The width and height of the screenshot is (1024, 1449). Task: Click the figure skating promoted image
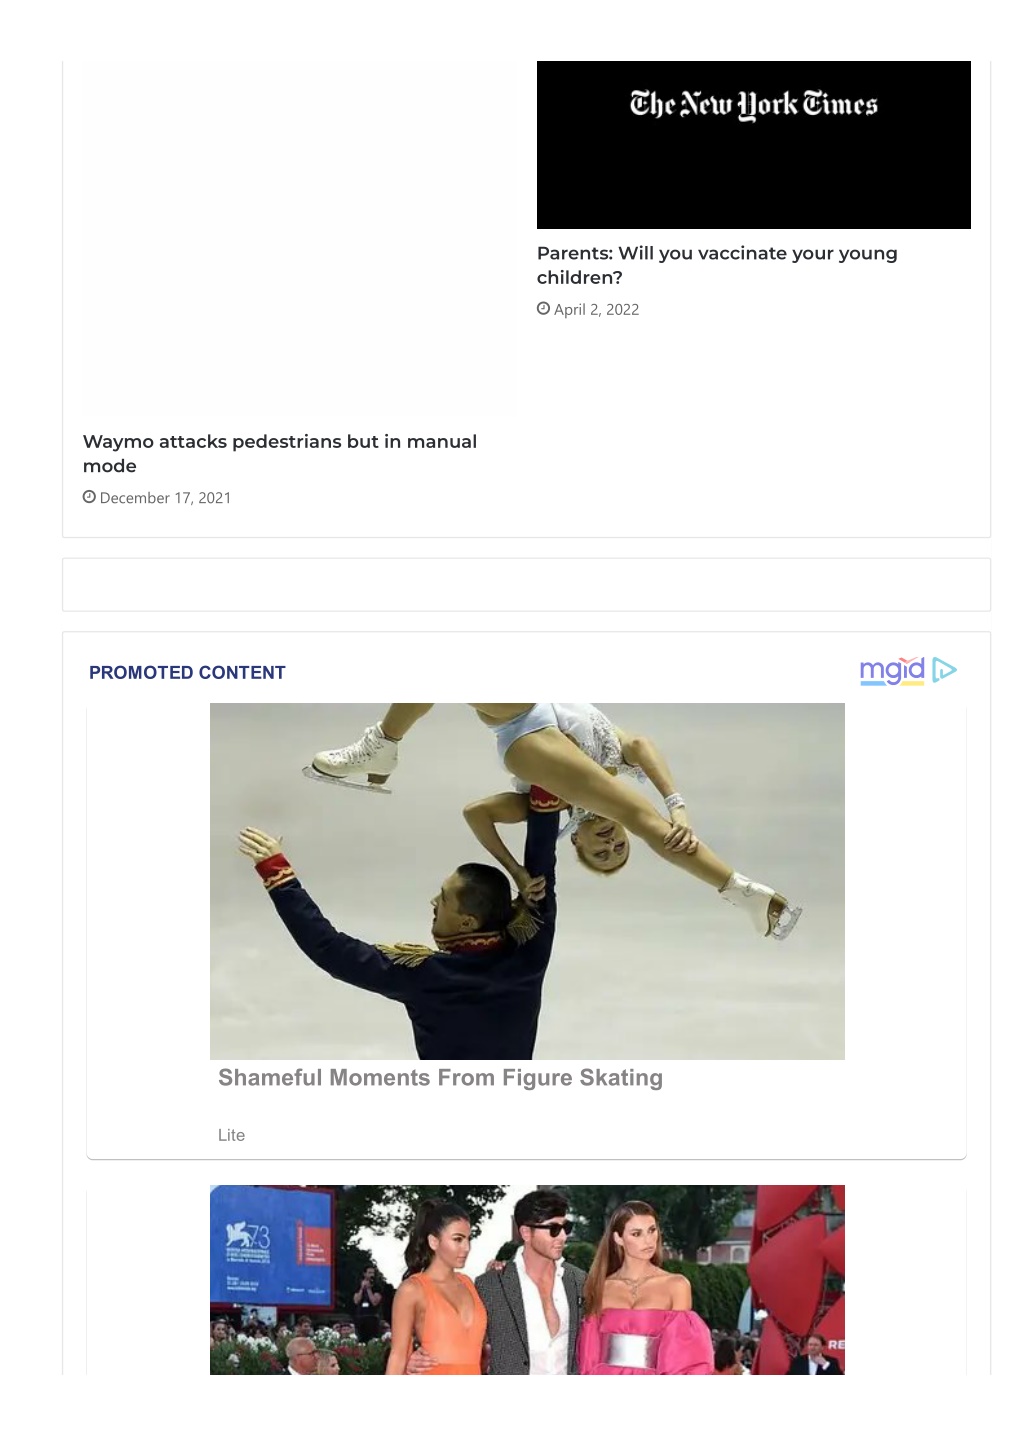527,881
